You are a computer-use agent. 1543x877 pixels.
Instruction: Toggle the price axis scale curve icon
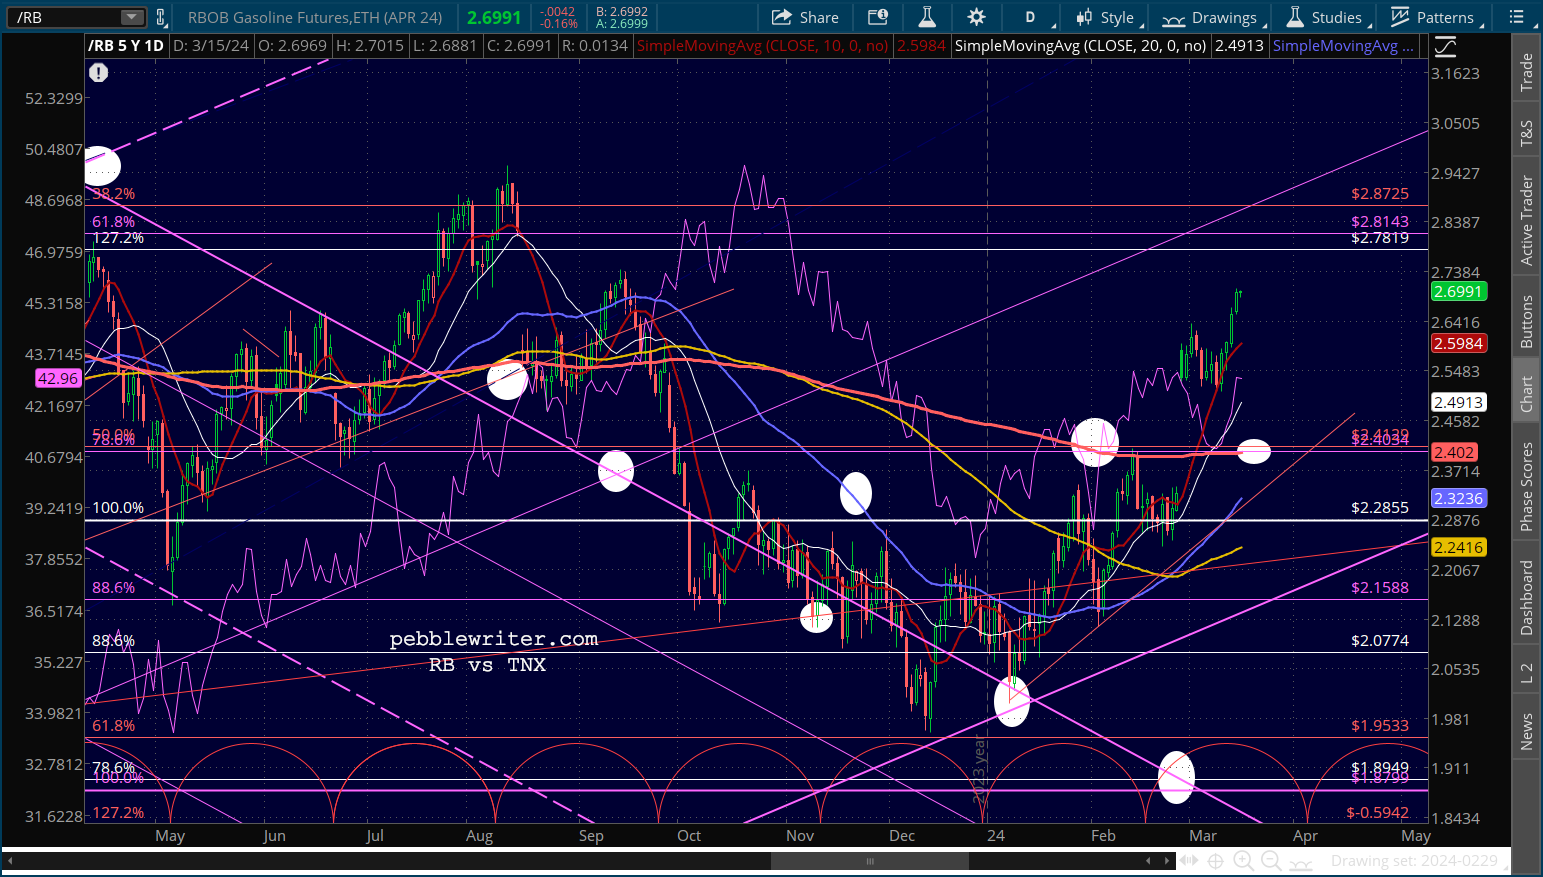[1445, 47]
